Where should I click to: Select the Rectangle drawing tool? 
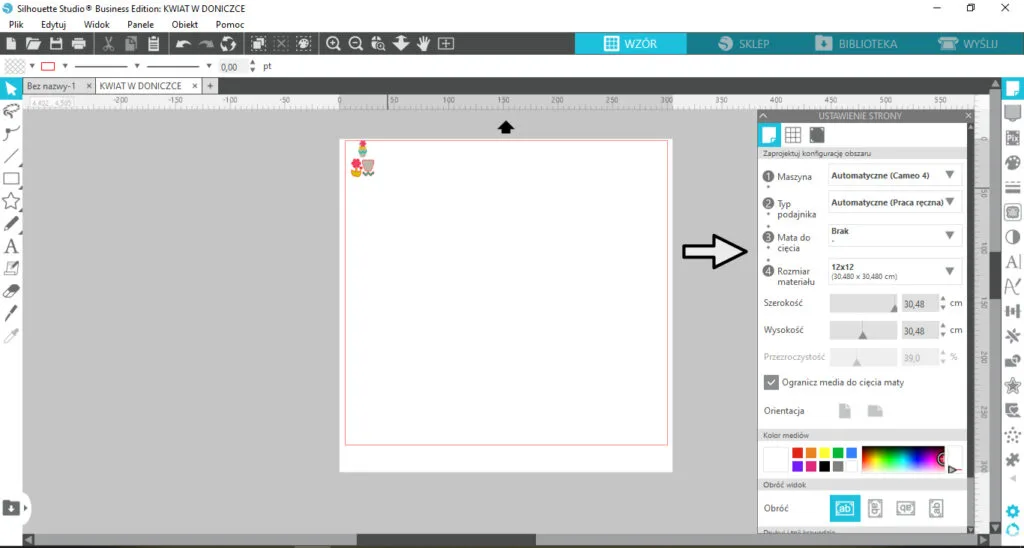pyautogui.click(x=11, y=178)
